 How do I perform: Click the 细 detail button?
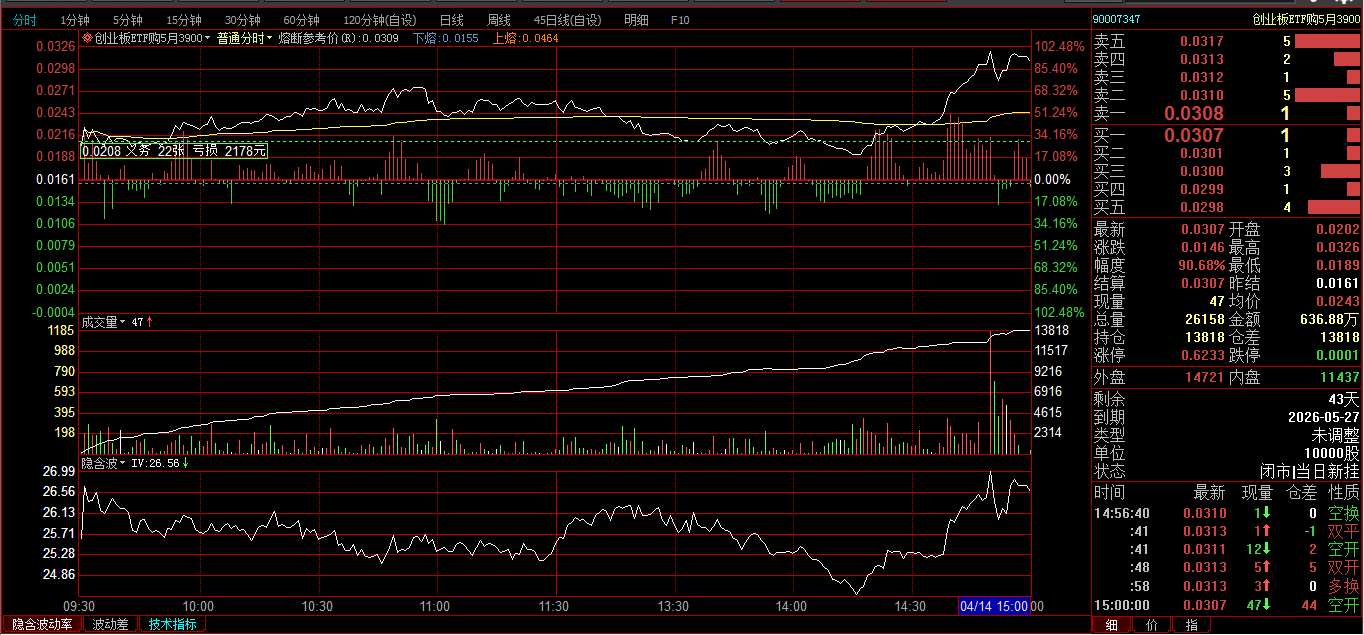1111,625
